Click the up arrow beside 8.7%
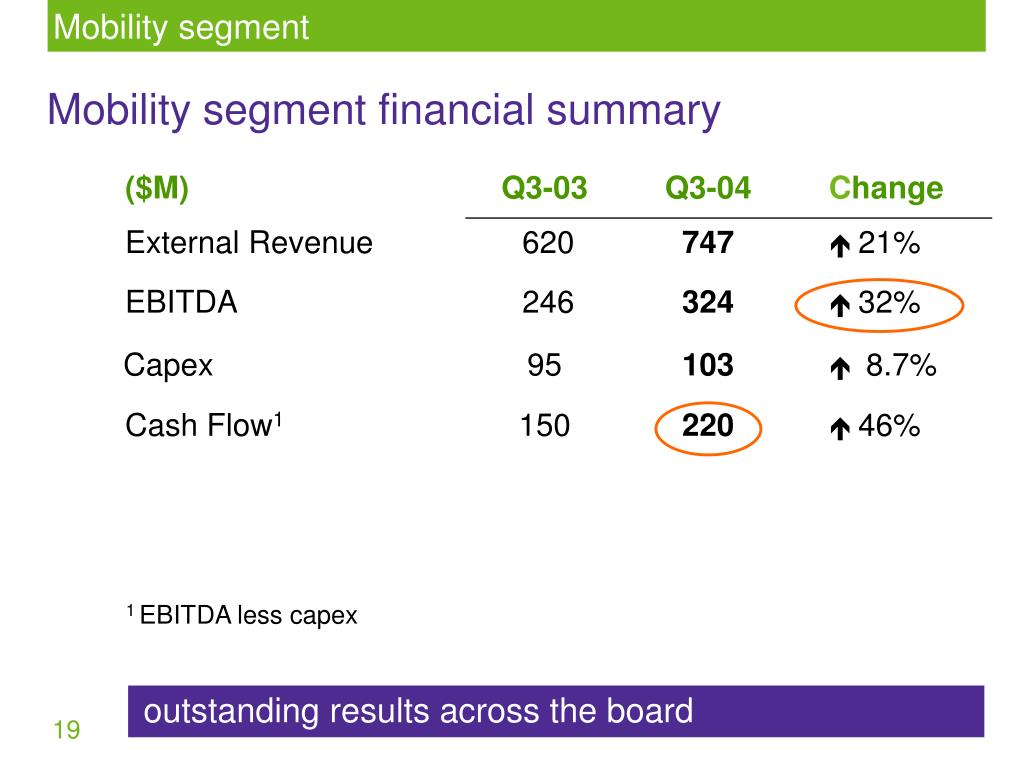The image size is (1024, 768). point(840,368)
